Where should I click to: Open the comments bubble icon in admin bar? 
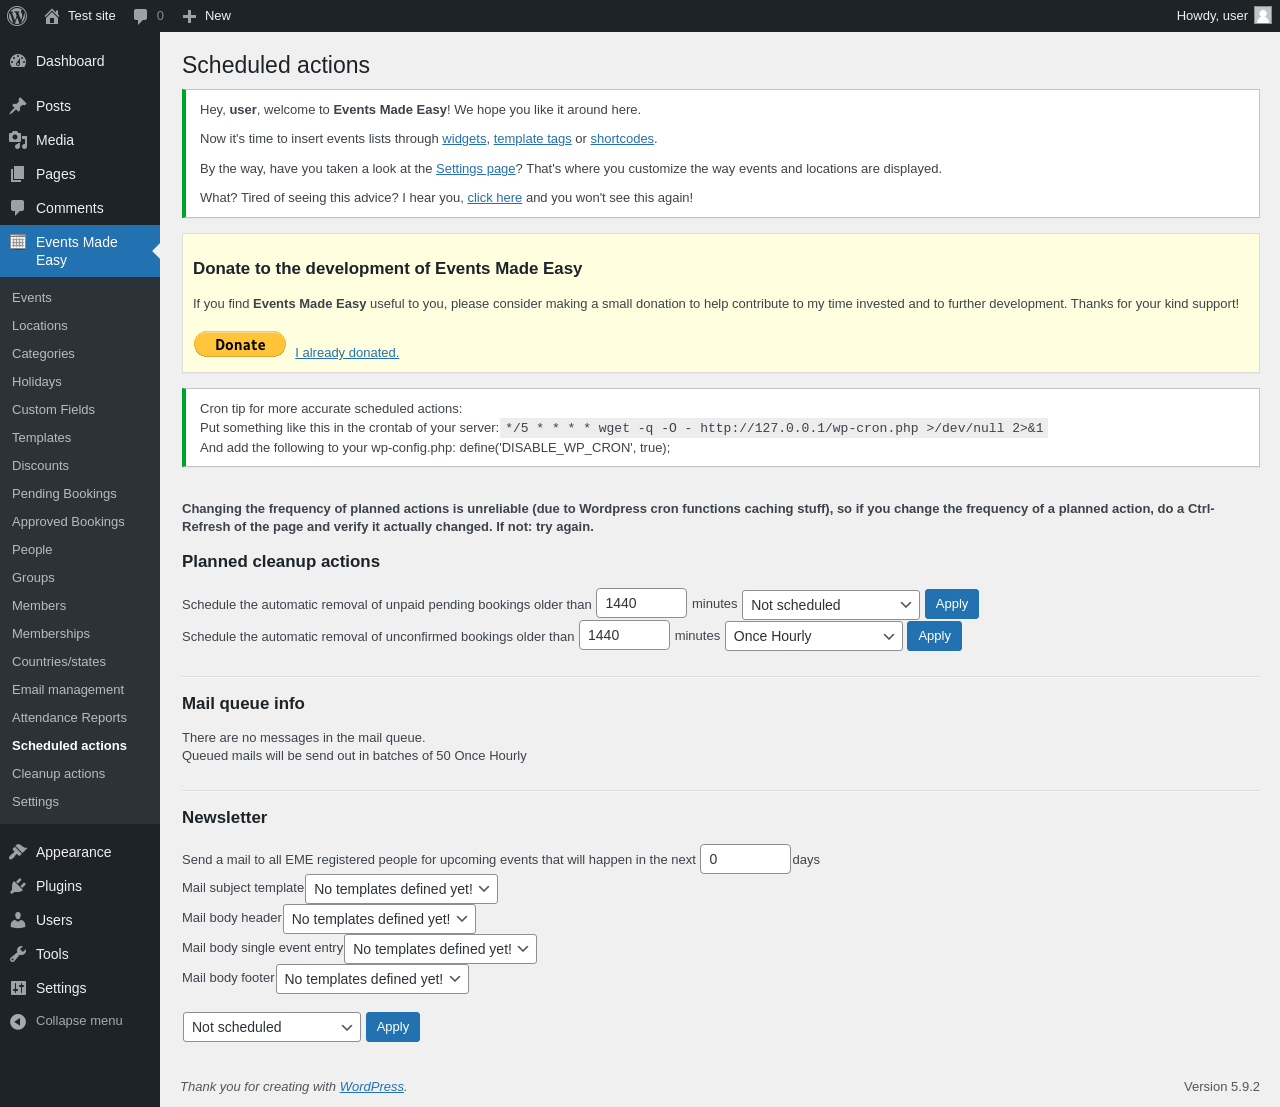point(141,16)
